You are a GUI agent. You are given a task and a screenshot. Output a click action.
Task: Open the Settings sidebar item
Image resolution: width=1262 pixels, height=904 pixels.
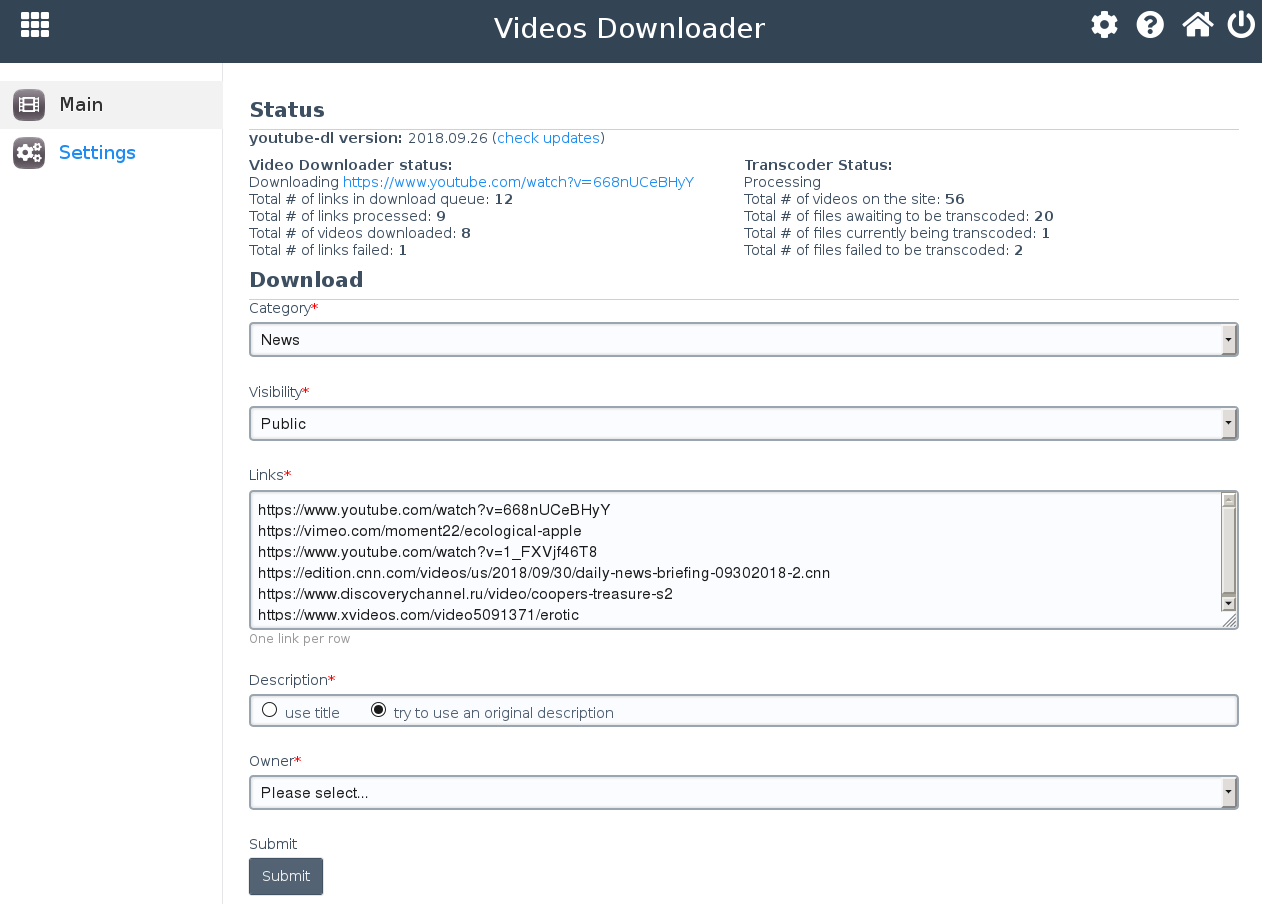[97, 153]
